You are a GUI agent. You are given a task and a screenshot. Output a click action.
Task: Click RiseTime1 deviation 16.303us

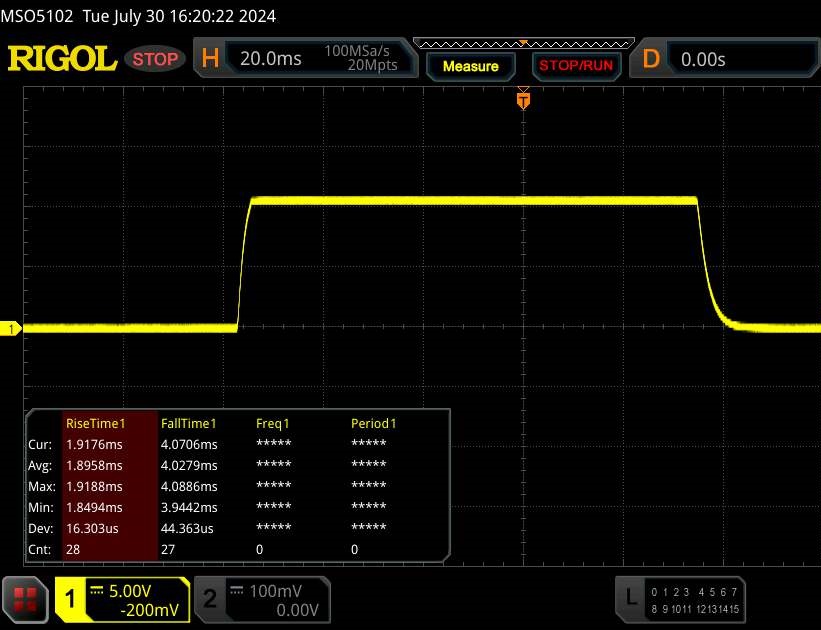click(92, 528)
